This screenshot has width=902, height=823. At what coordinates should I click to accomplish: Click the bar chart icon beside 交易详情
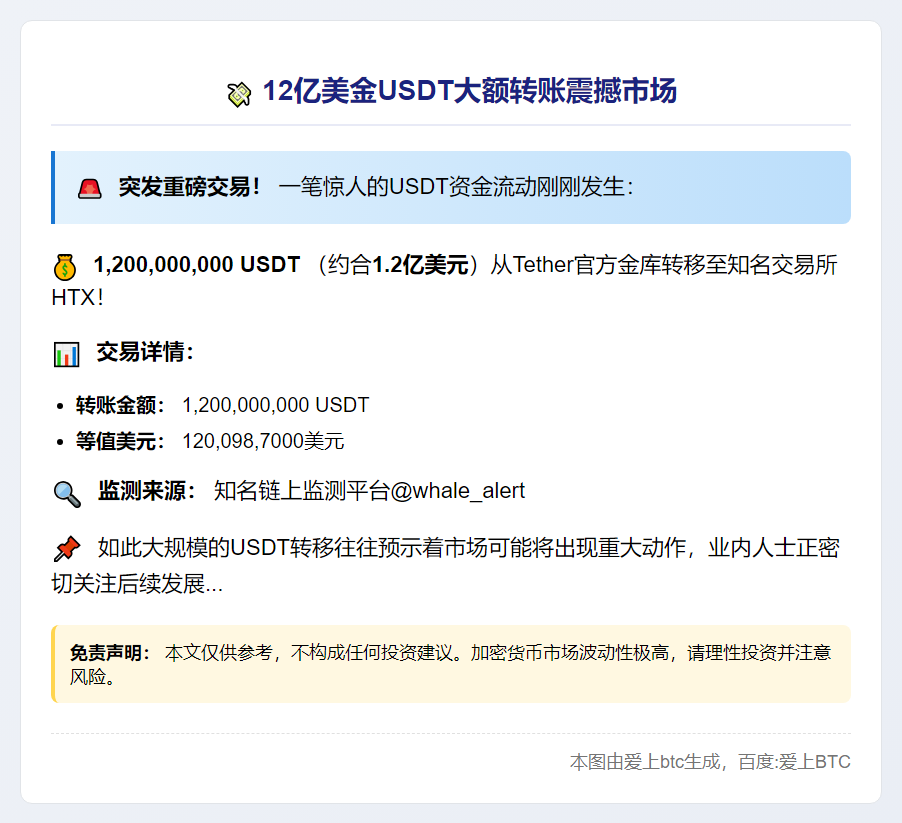click(66, 354)
